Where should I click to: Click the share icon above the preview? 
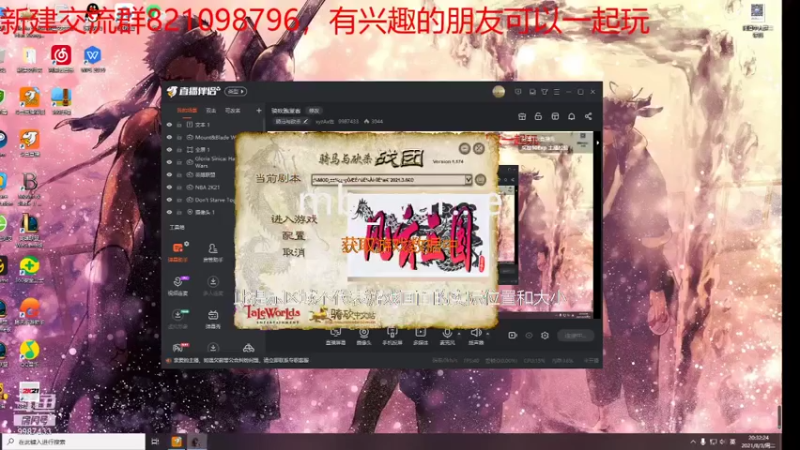tap(588, 116)
